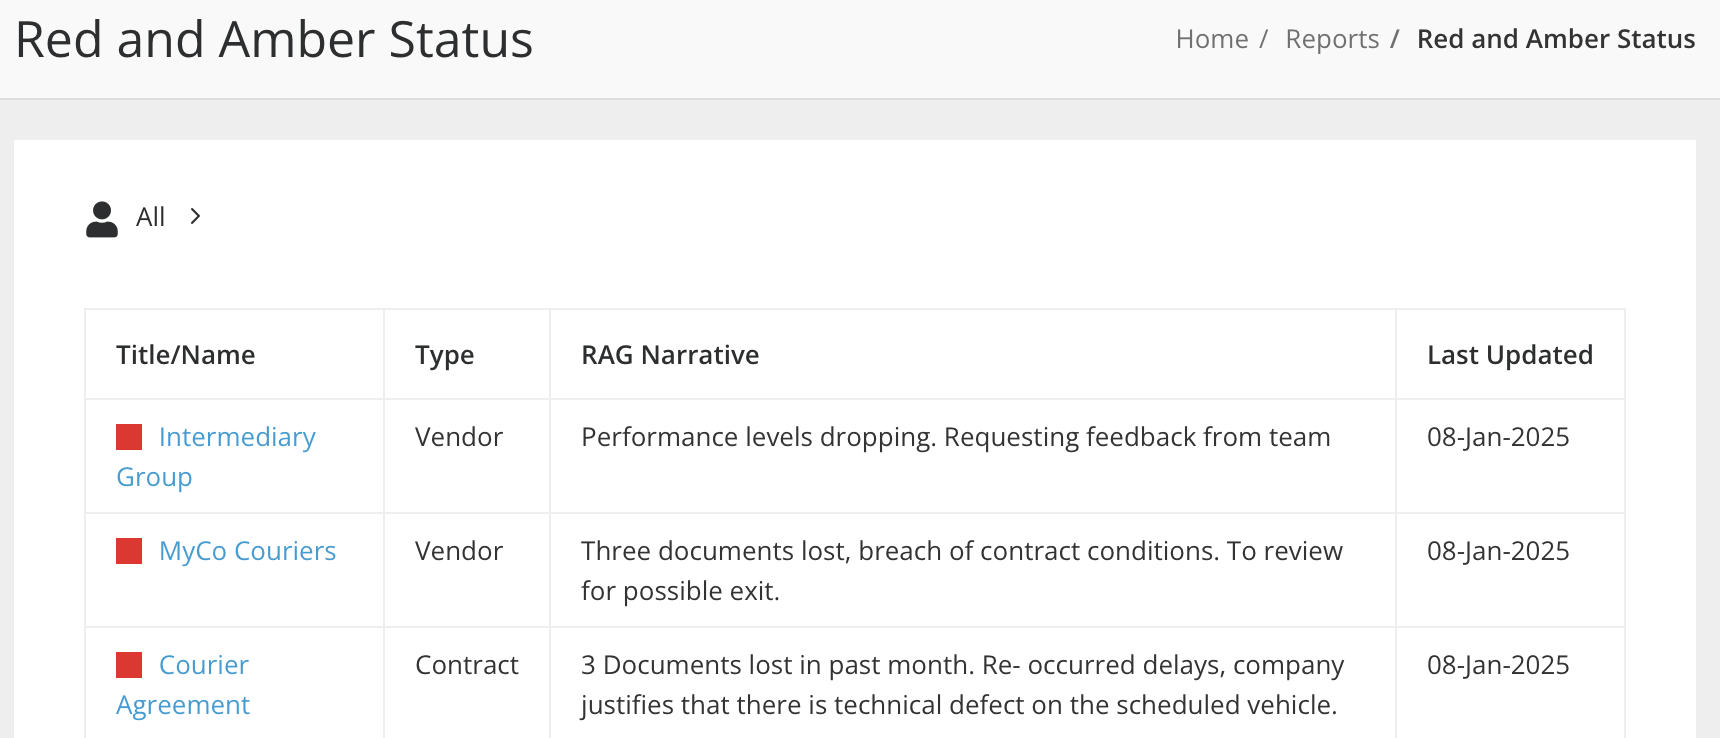Image resolution: width=1720 pixels, height=738 pixels.
Task: Click the red status square beside MyCo Couriers
Action: pos(129,550)
